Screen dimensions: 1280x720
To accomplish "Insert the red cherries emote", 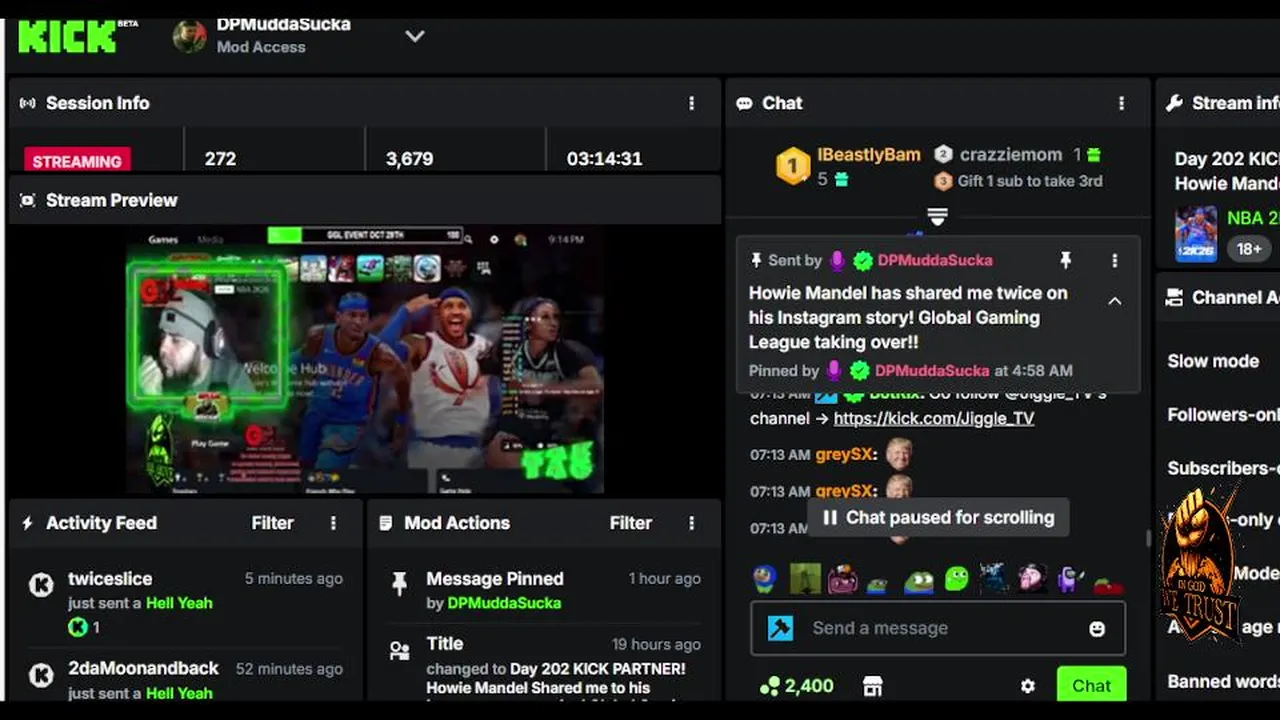I will pyautogui.click(x=1108, y=585).
